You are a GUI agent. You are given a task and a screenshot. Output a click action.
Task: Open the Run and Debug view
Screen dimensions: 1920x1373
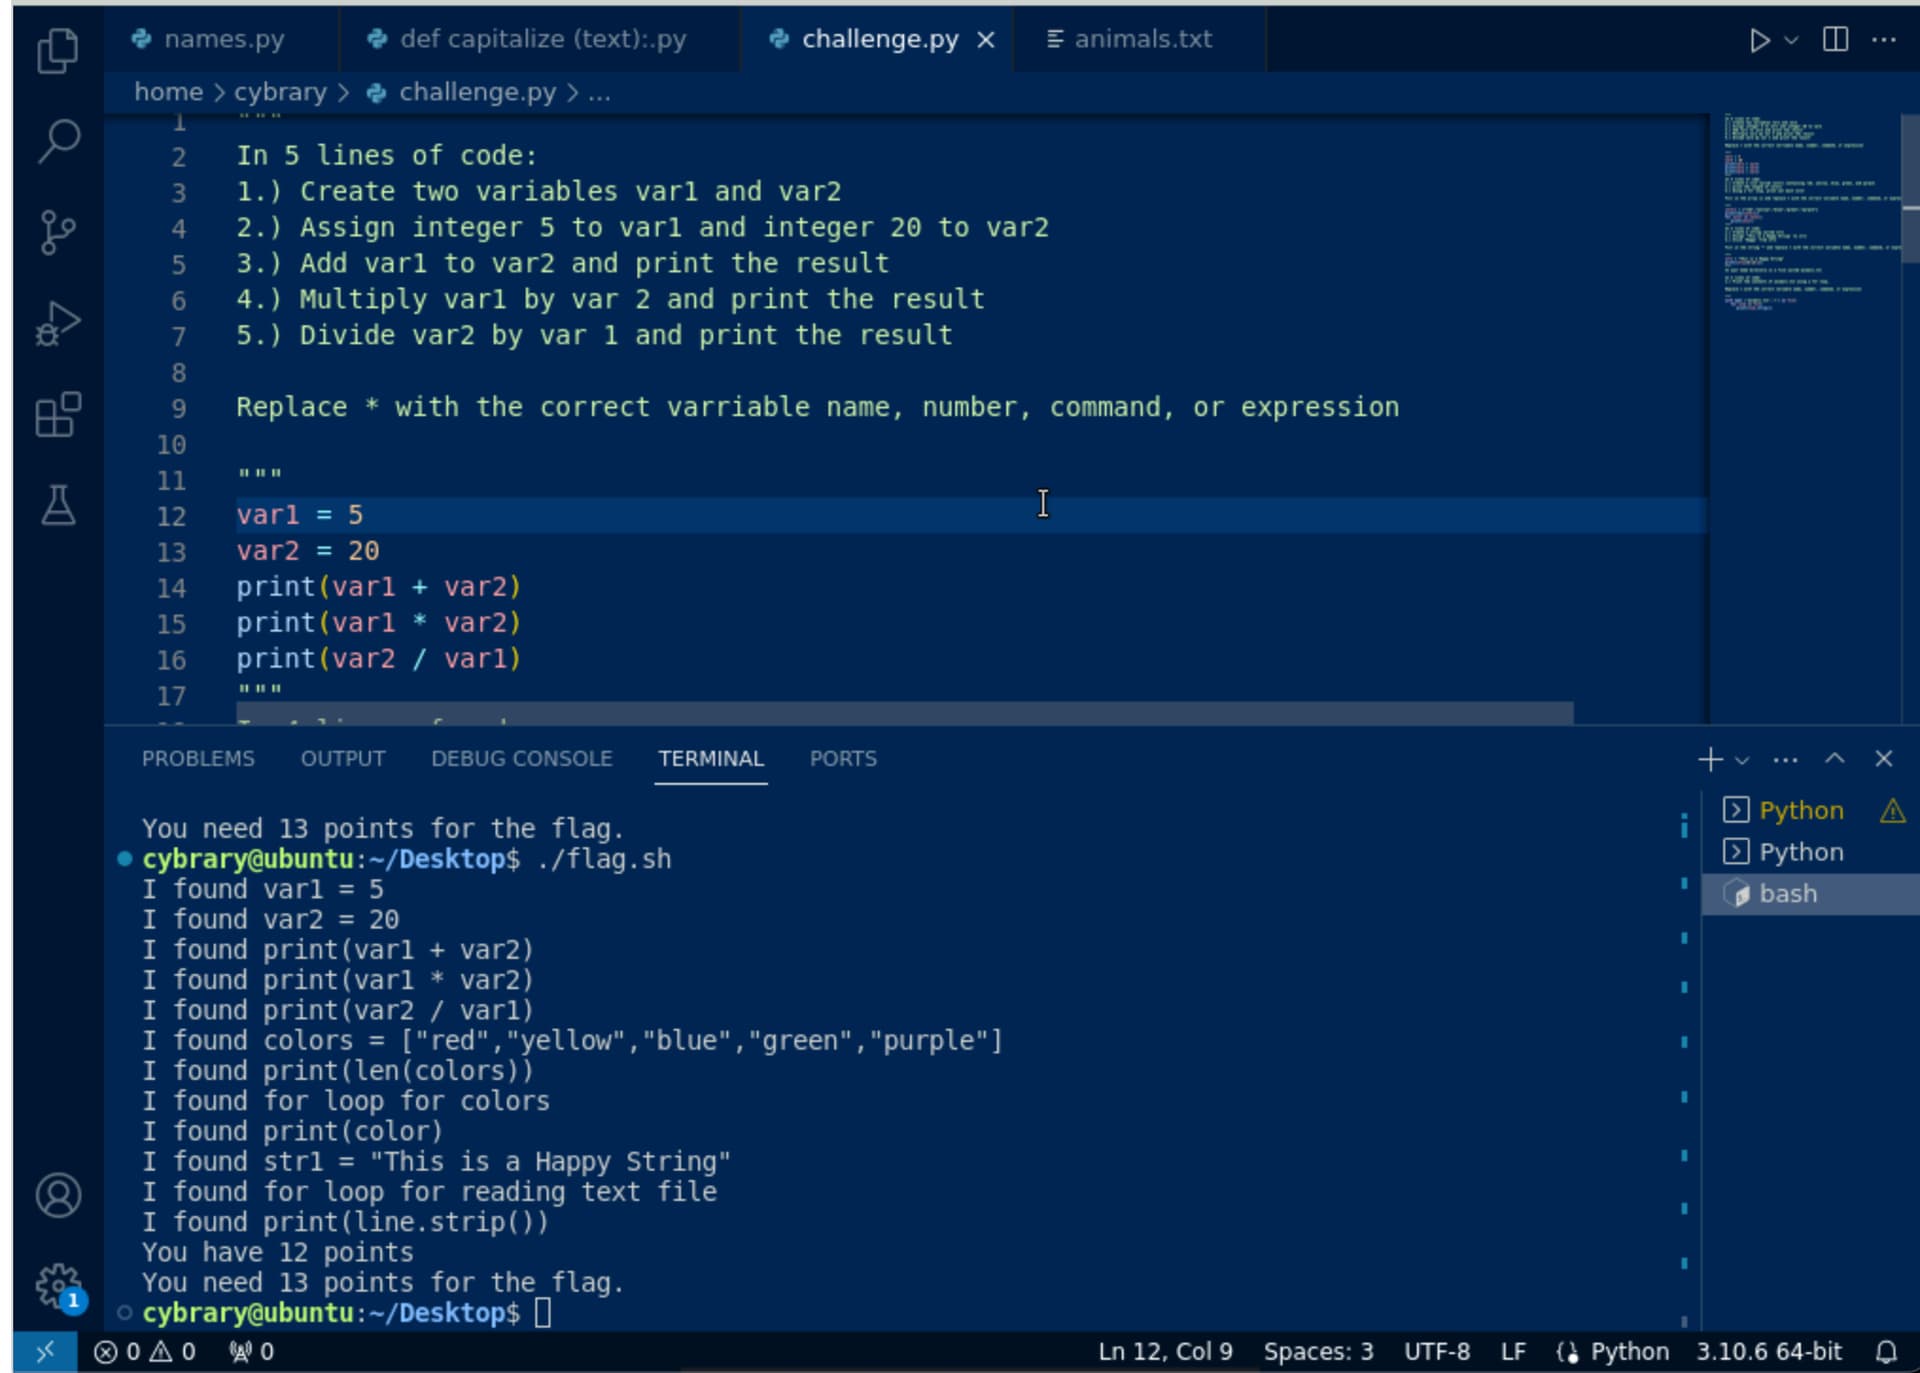tap(57, 323)
